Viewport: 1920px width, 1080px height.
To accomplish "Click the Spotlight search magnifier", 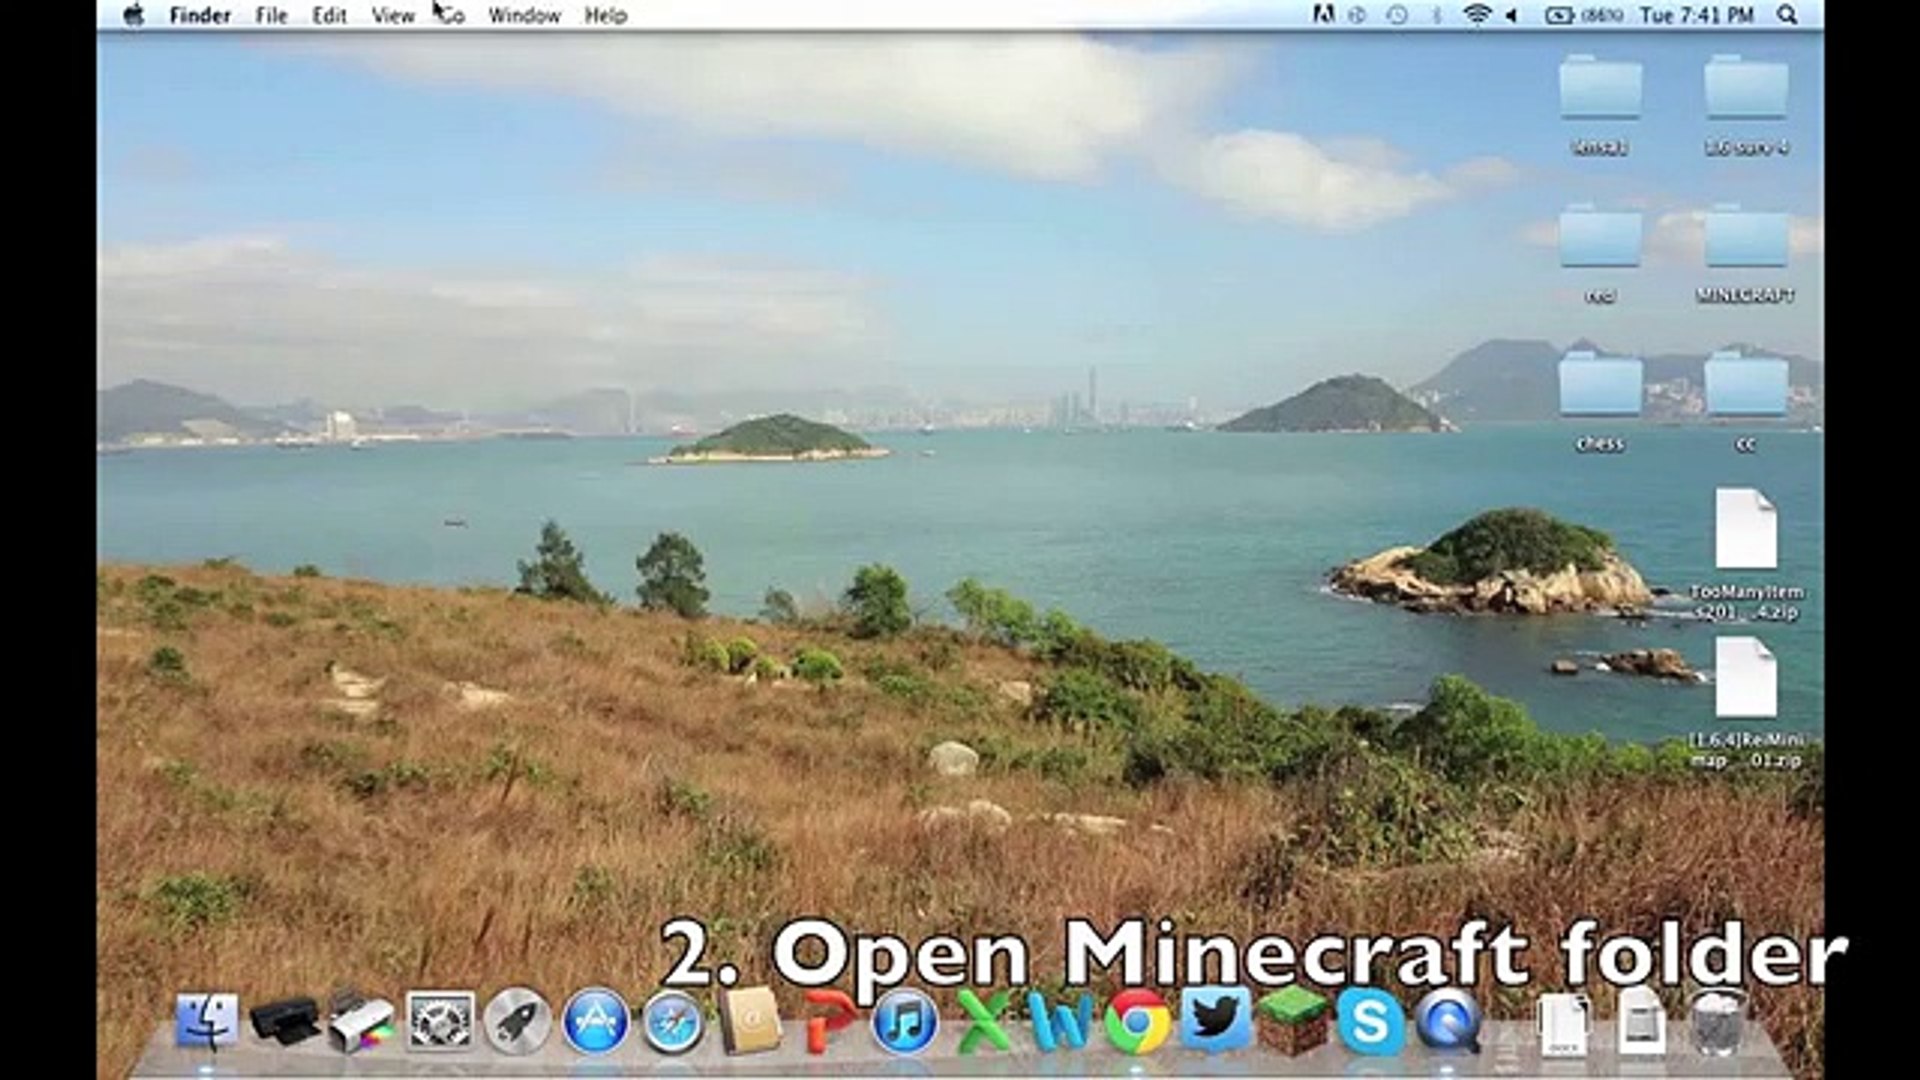I will (1787, 15).
